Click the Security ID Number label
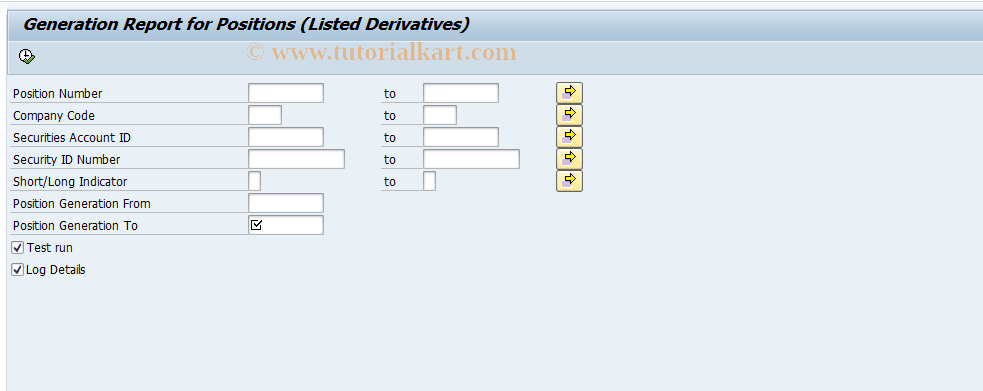 tap(66, 160)
